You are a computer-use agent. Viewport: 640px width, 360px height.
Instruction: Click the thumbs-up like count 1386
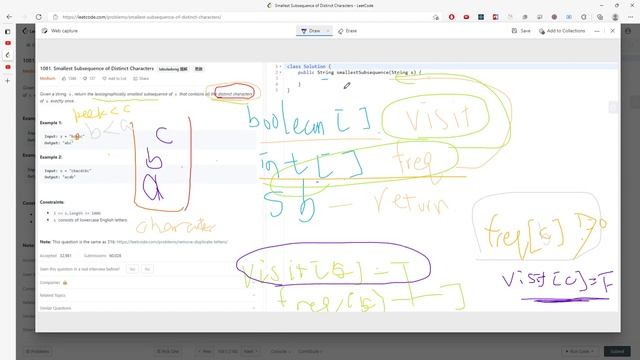click(x=69, y=78)
